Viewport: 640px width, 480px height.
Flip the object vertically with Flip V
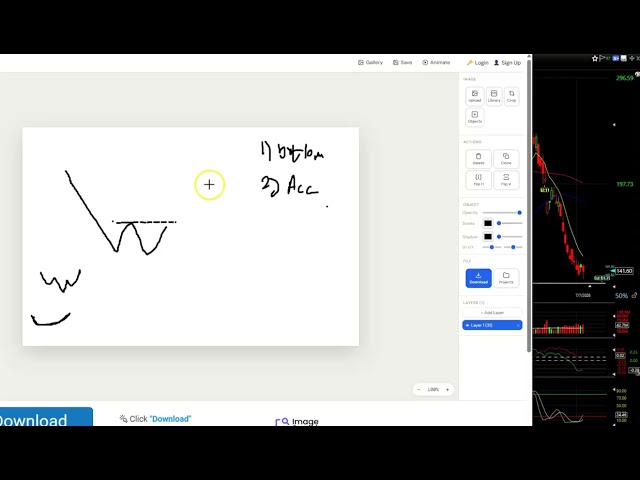pyautogui.click(x=506, y=180)
